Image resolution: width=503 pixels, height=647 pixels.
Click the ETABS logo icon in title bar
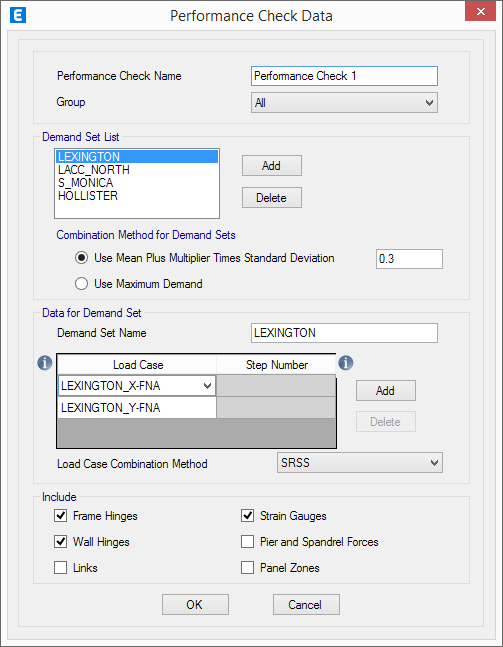click(x=18, y=16)
